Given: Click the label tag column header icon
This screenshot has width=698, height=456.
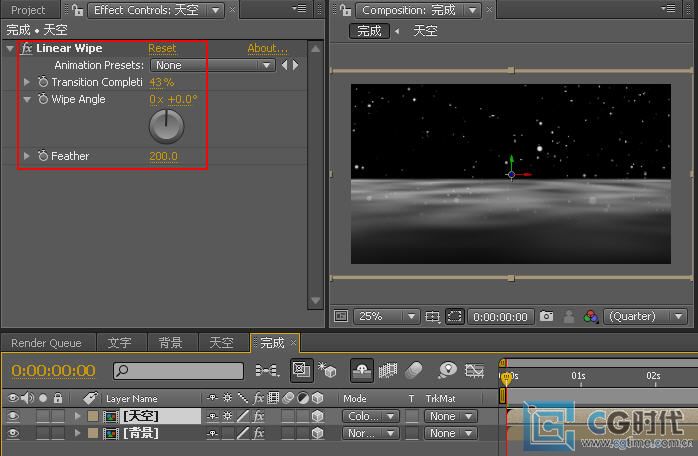Looking at the screenshot, I should coord(90,398).
